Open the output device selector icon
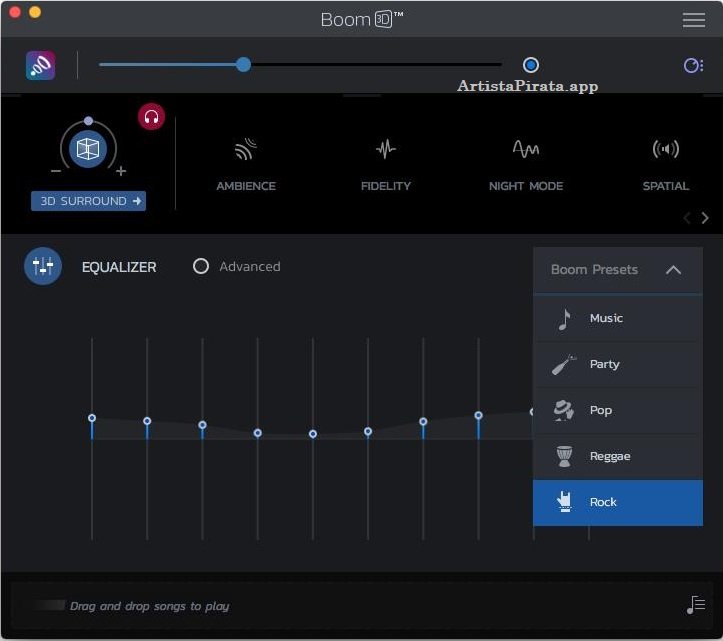 [693, 65]
